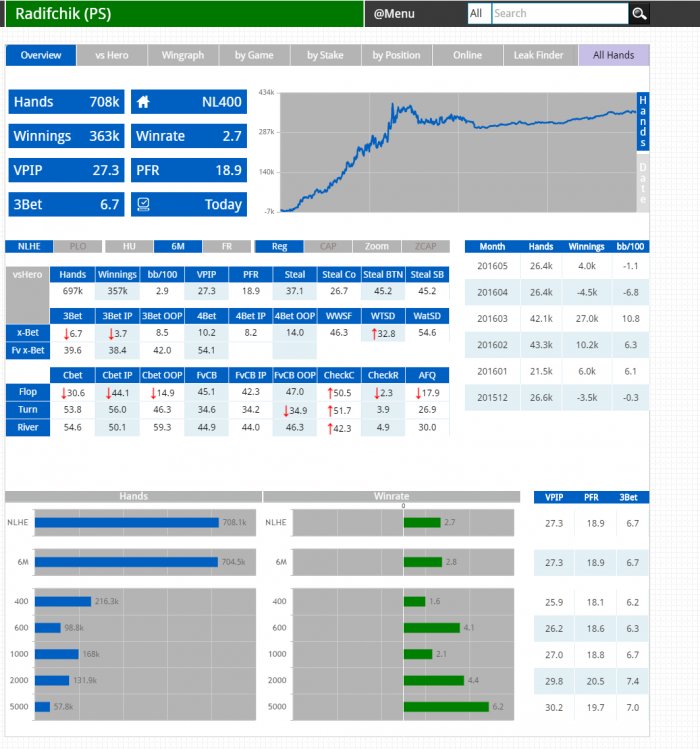
Task: Open the All Hands tab
Action: click(614, 55)
